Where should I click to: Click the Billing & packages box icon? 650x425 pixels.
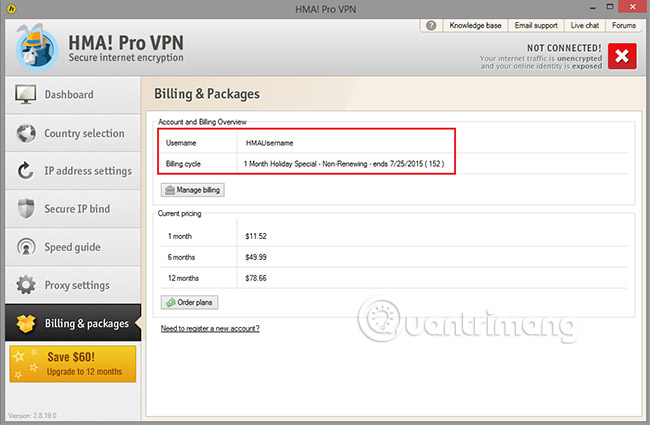[25, 323]
